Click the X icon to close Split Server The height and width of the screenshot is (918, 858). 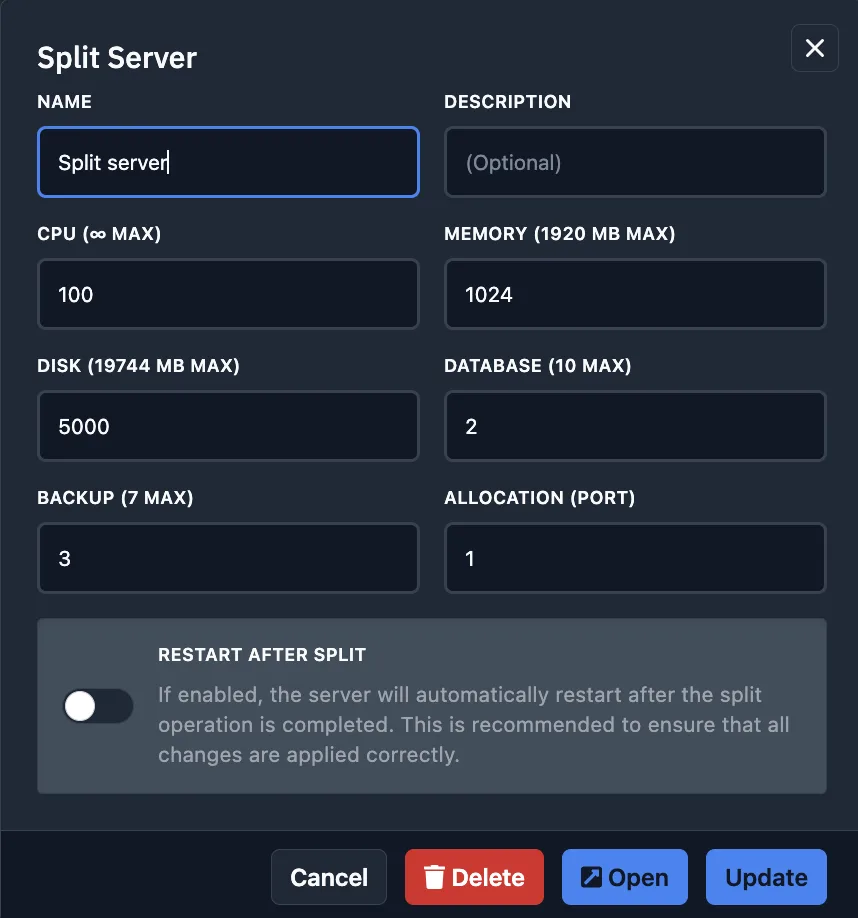pos(814,48)
